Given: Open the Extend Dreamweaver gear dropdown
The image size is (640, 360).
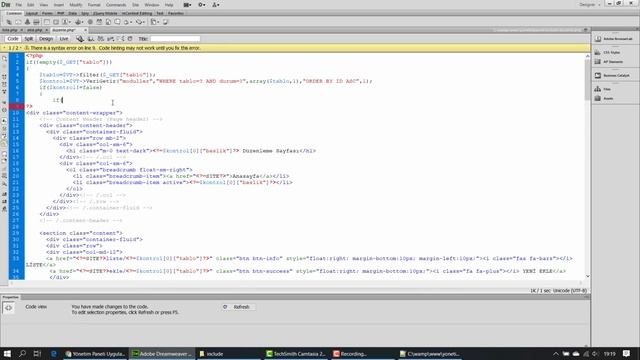Looking at the screenshot, I should (x=202, y=5).
